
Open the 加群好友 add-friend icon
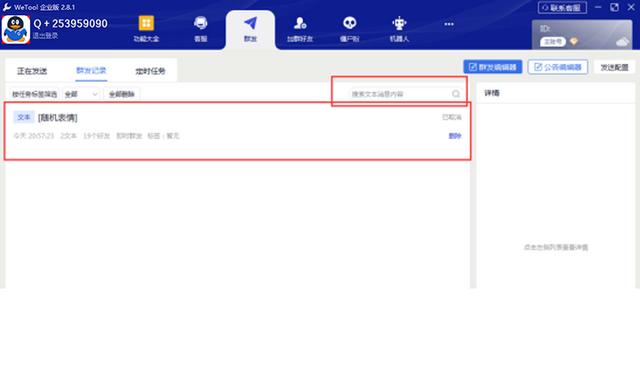pos(300,23)
